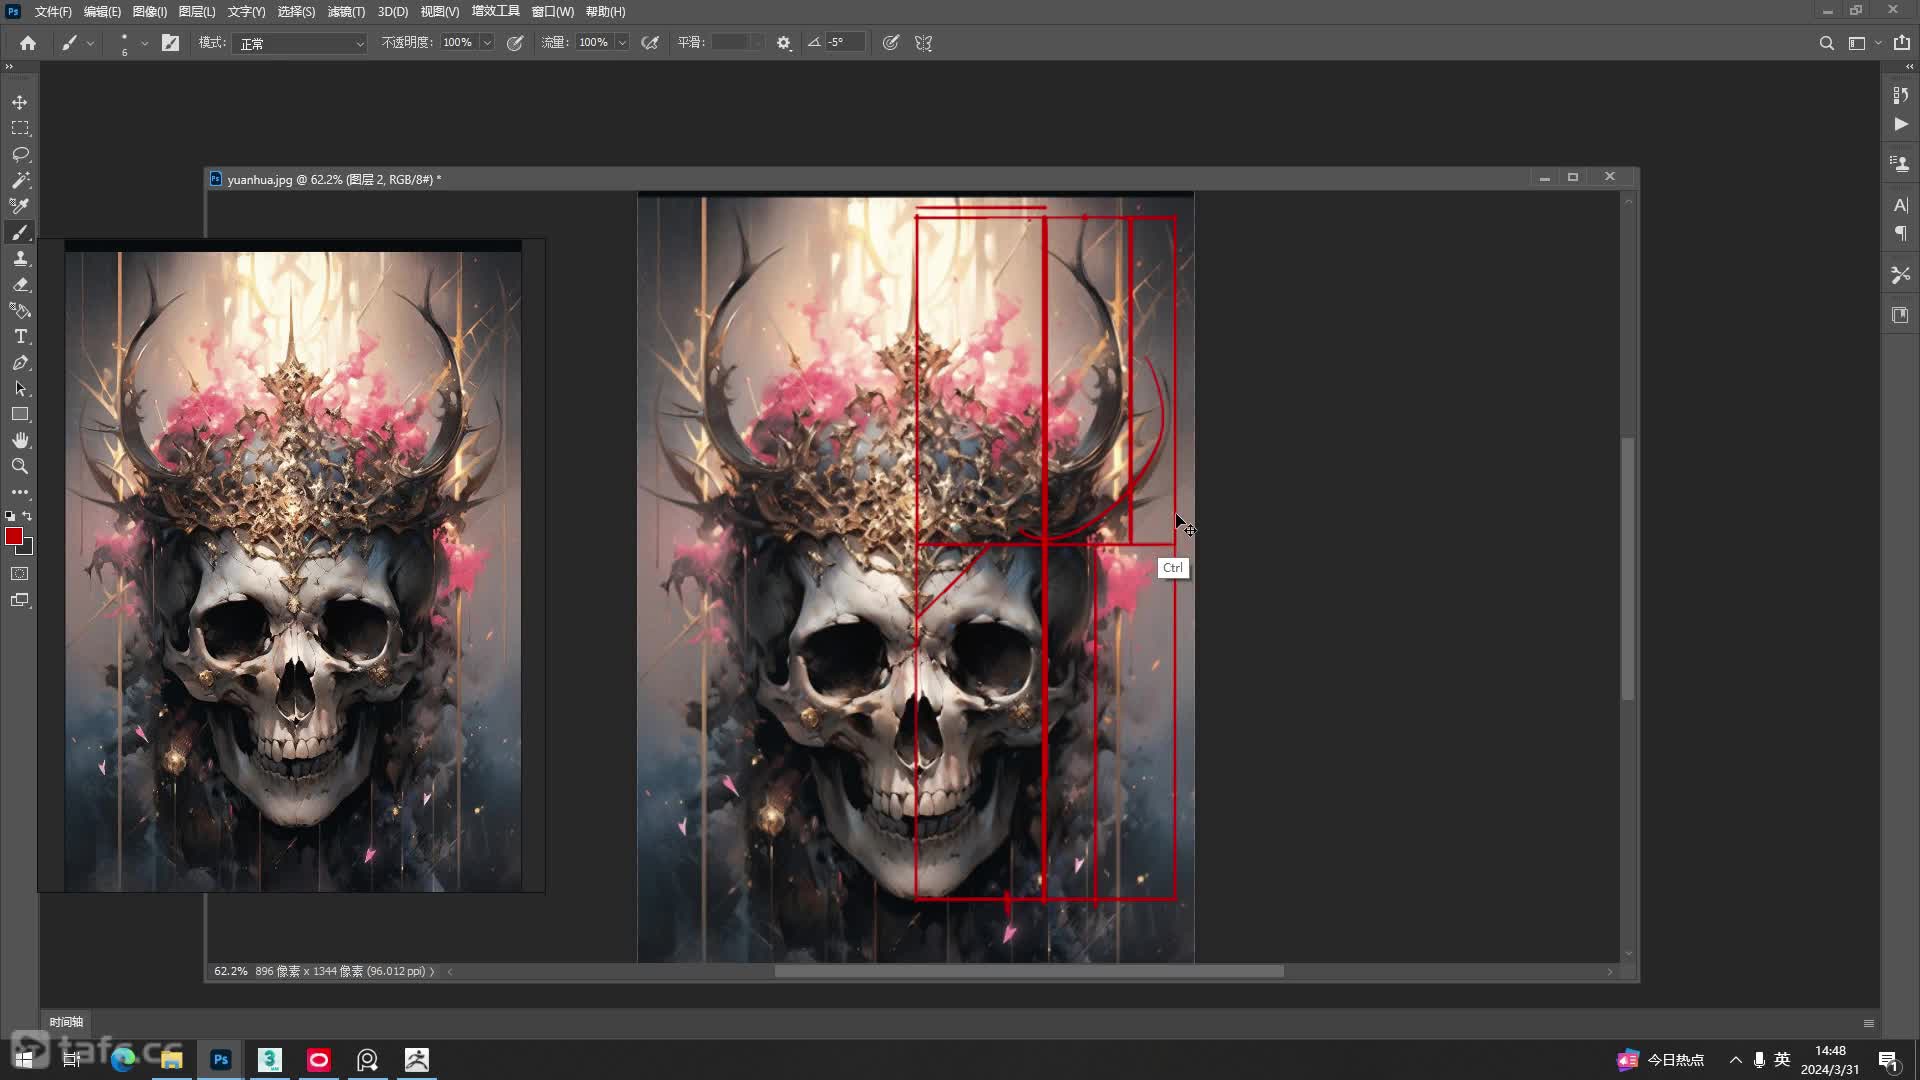This screenshot has width=1920, height=1080.
Task: Open the Layer menu
Action: [x=197, y=12]
